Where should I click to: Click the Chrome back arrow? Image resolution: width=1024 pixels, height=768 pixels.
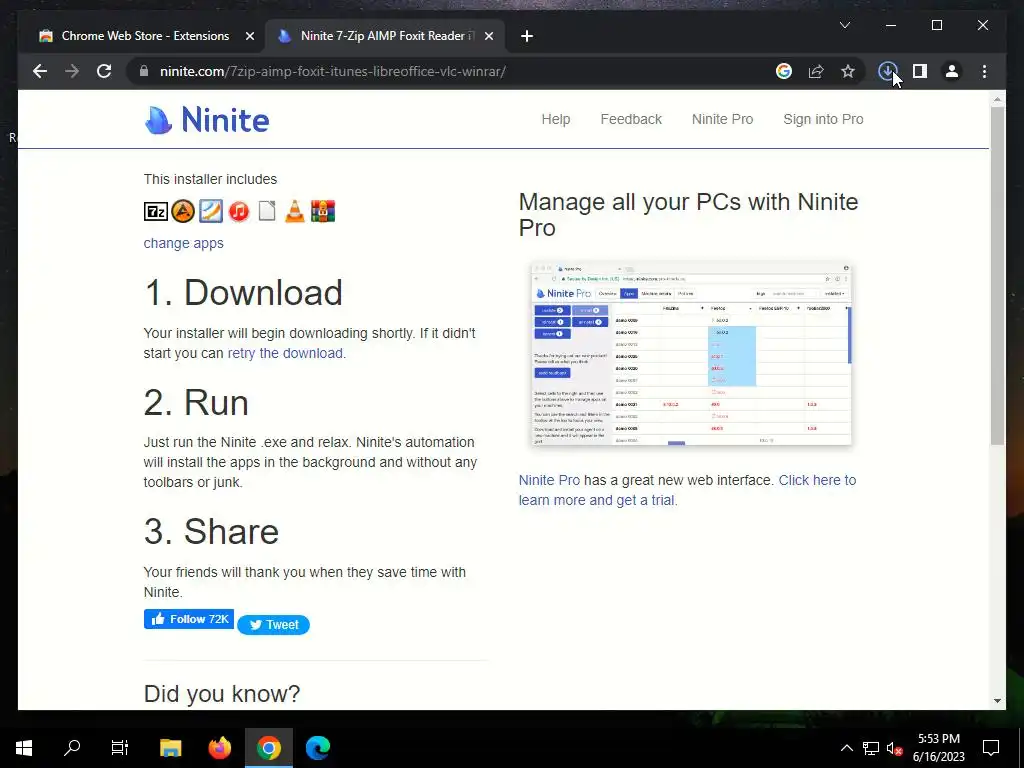click(x=40, y=71)
